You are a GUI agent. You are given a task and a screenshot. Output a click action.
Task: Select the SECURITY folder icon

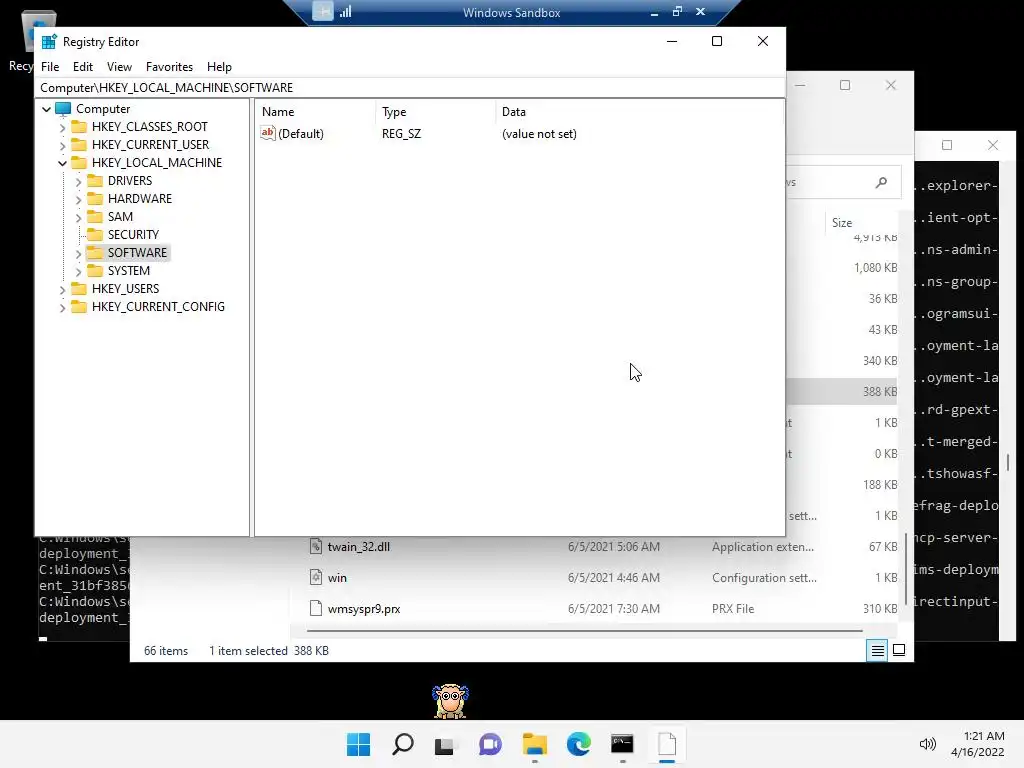coord(95,234)
